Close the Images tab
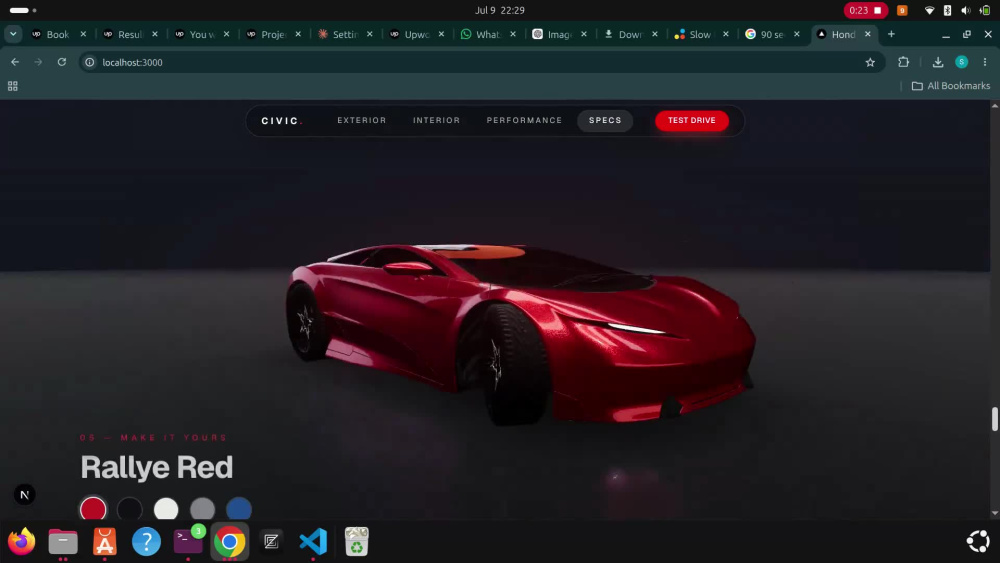This screenshot has height=563, width=1000. pyautogui.click(x=584, y=34)
